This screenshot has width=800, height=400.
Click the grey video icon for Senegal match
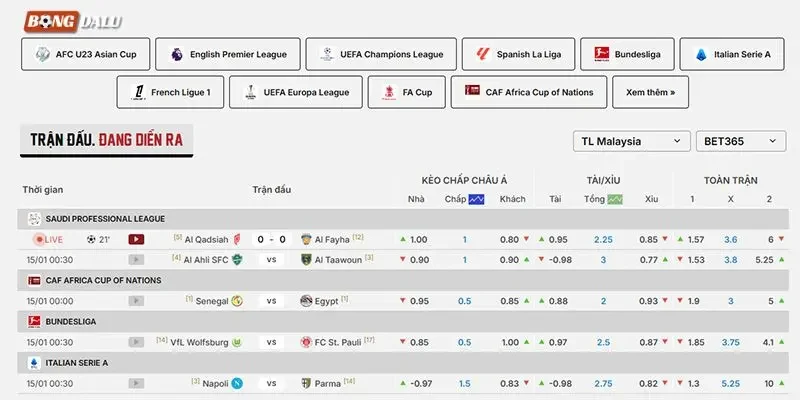click(x=136, y=301)
